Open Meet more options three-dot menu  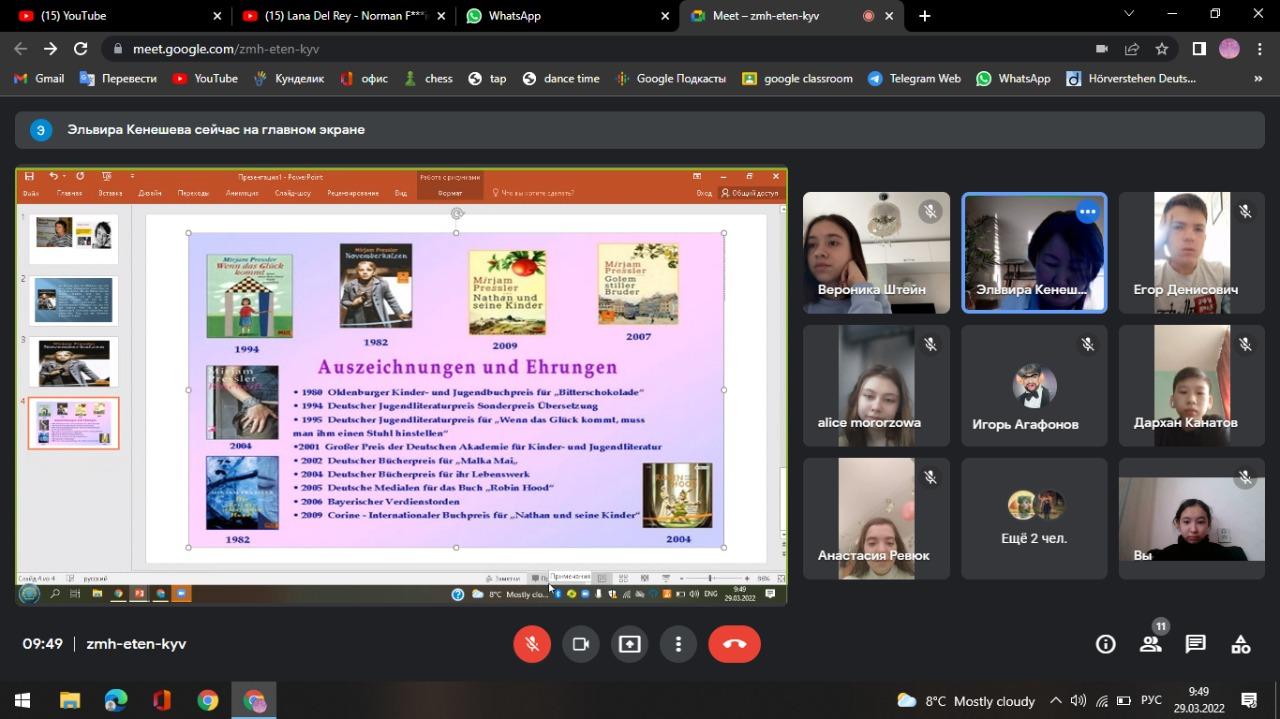click(x=678, y=645)
